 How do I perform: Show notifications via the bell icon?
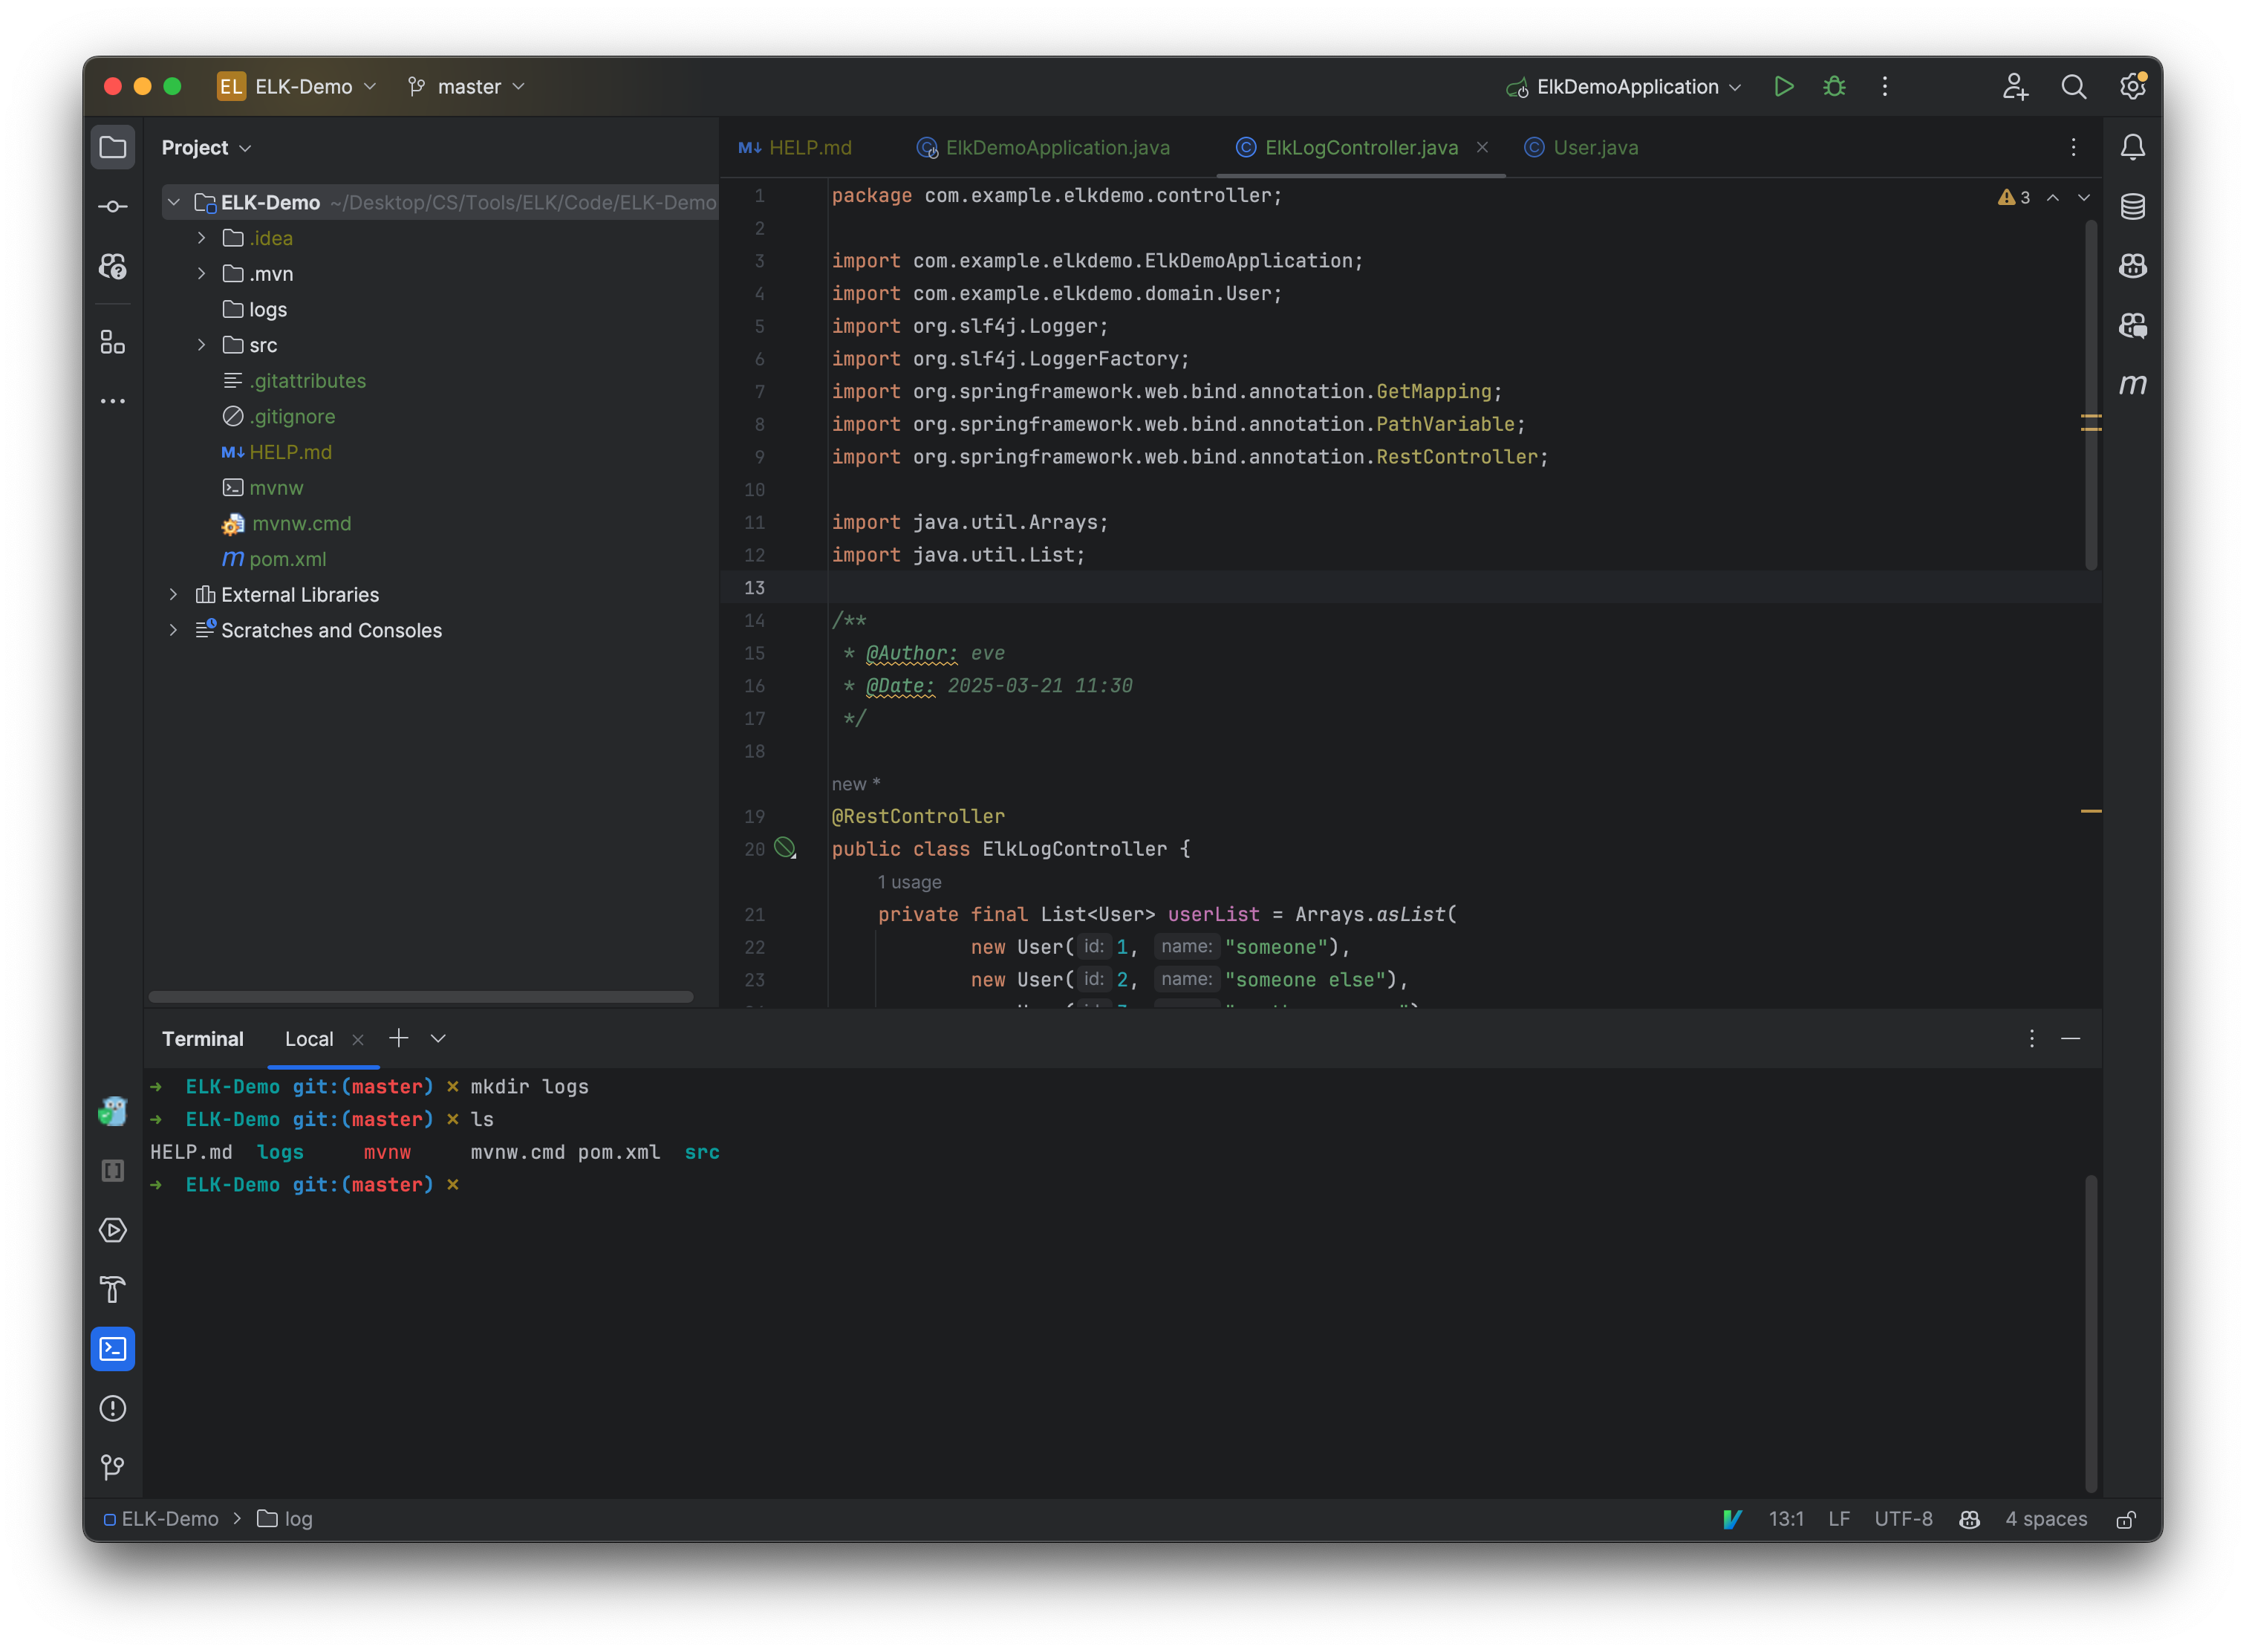coord(2132,147)
